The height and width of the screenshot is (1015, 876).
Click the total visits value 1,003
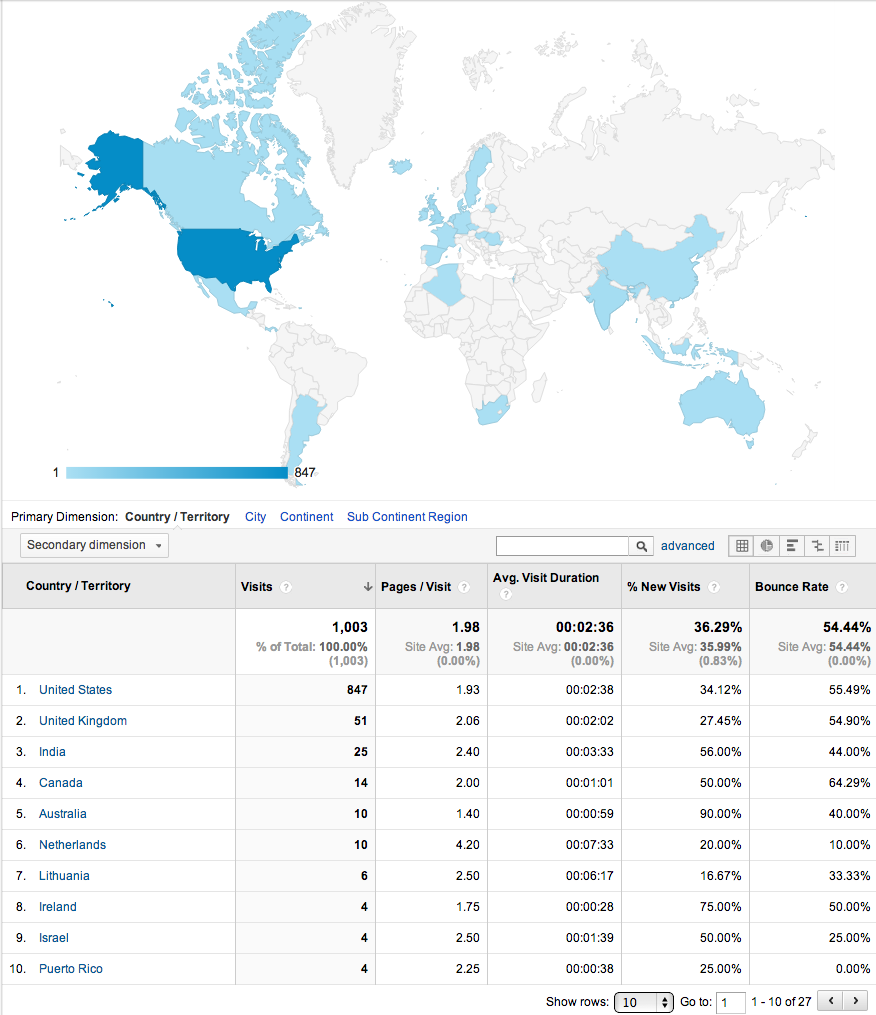pyautogui.click(x=350, y=627)
